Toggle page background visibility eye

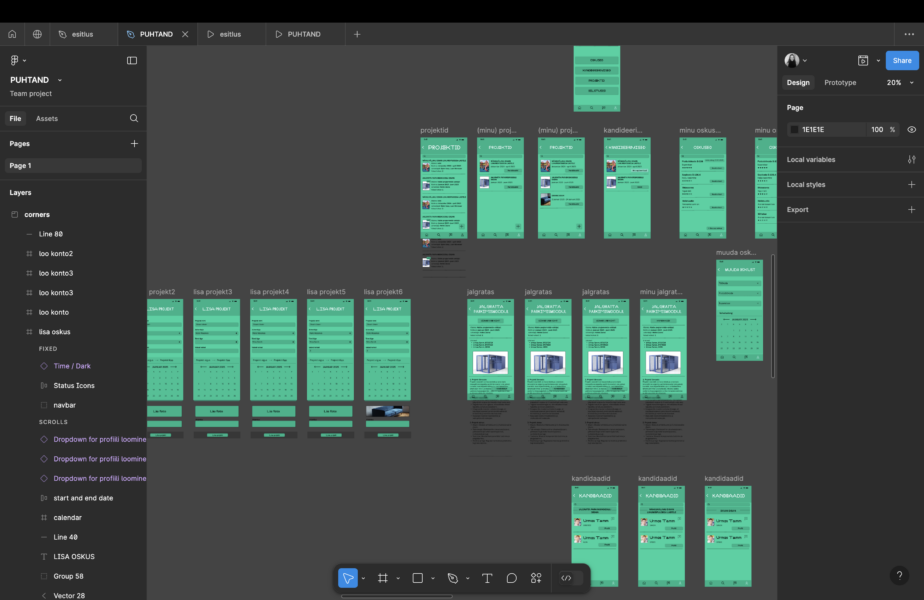pos(911,130)
